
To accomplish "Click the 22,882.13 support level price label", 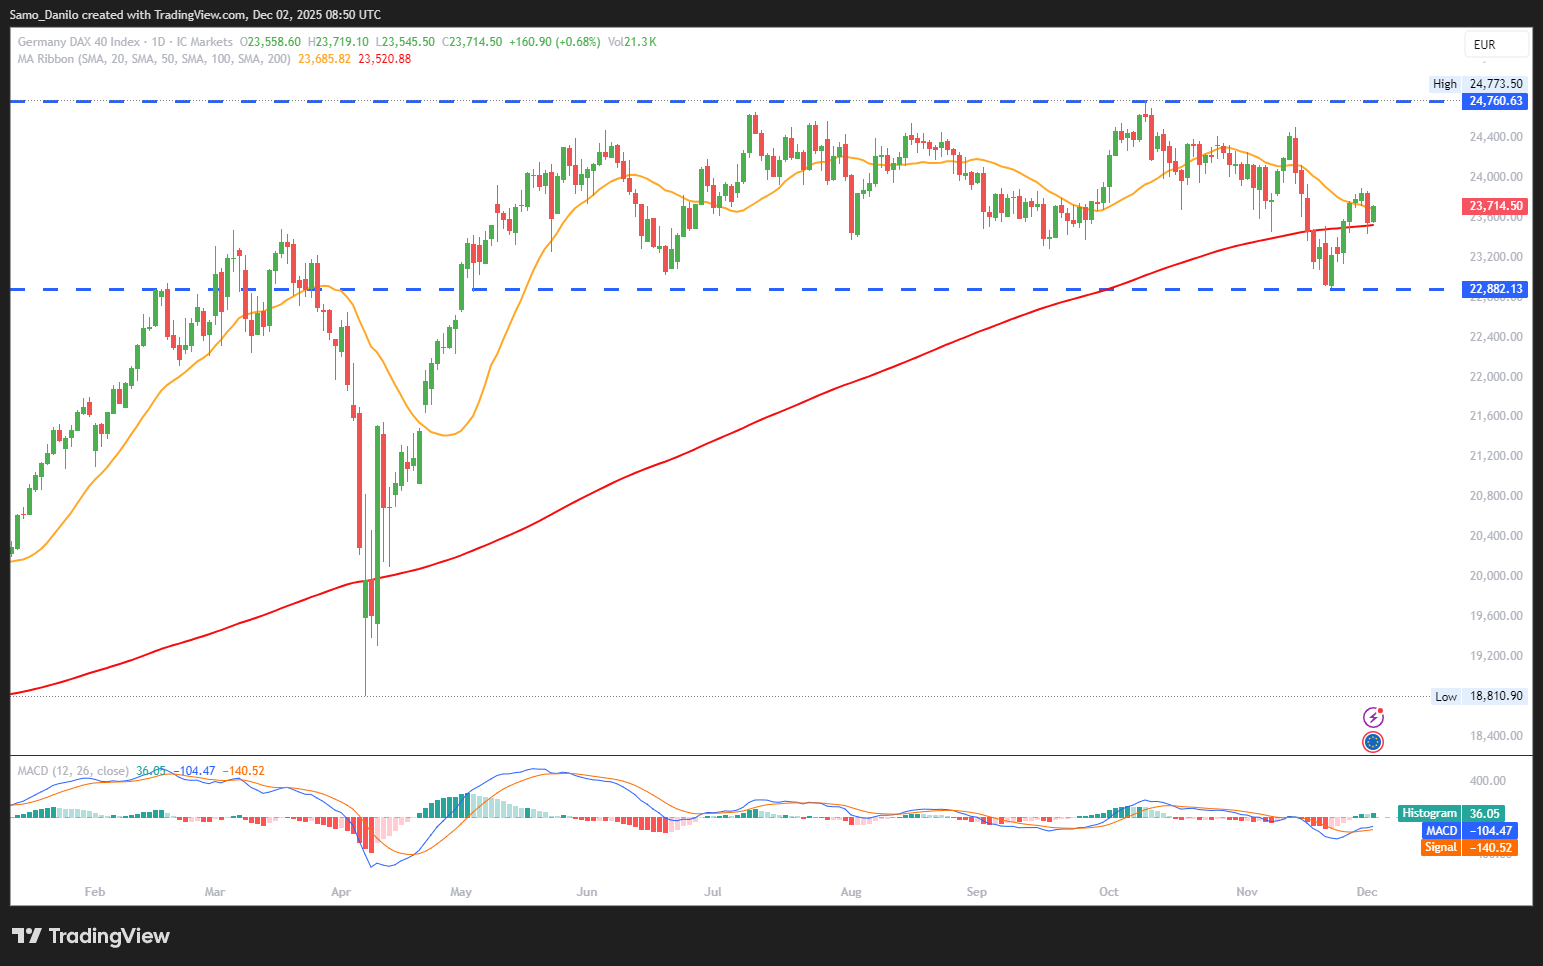I will tap(1495, 289).
